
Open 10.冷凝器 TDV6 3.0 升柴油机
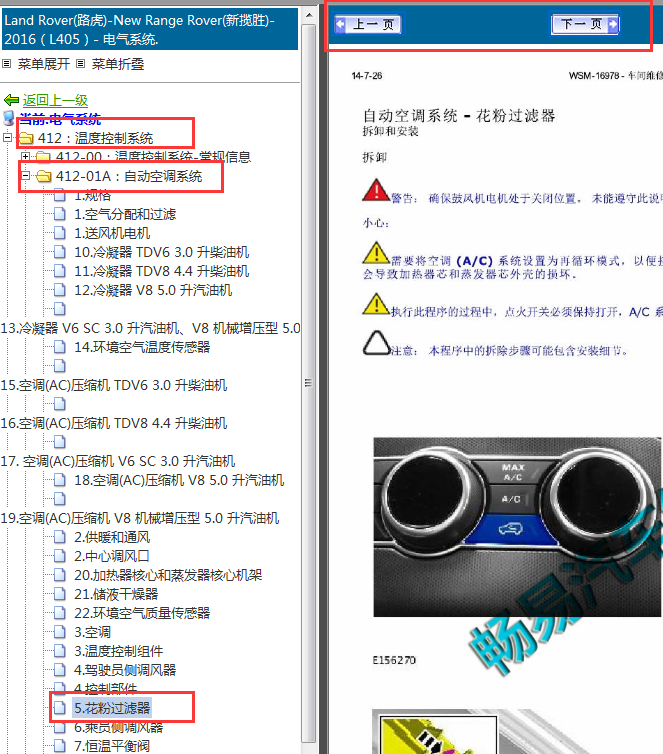click(x=162, y=252)
